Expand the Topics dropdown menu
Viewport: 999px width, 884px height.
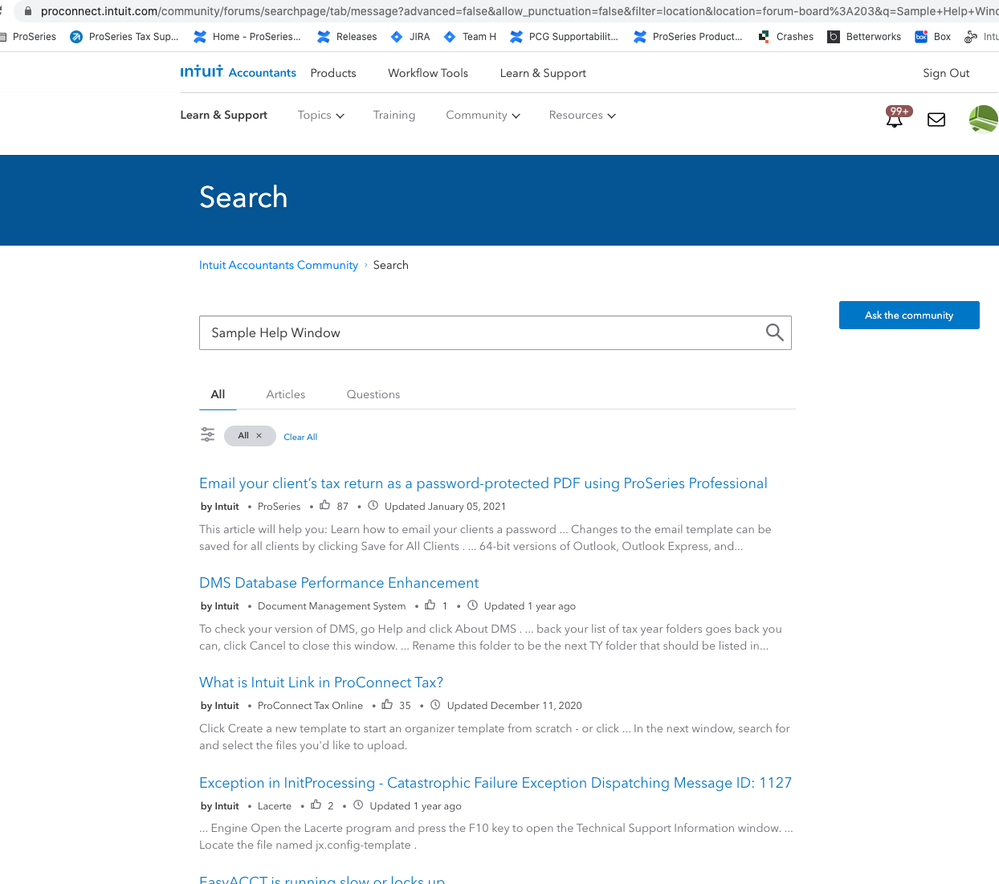coord(320,115)
